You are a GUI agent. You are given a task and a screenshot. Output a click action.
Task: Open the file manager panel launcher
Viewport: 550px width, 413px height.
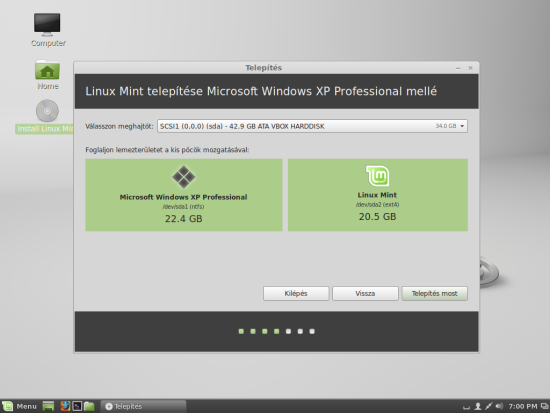[x=89, y=406]
